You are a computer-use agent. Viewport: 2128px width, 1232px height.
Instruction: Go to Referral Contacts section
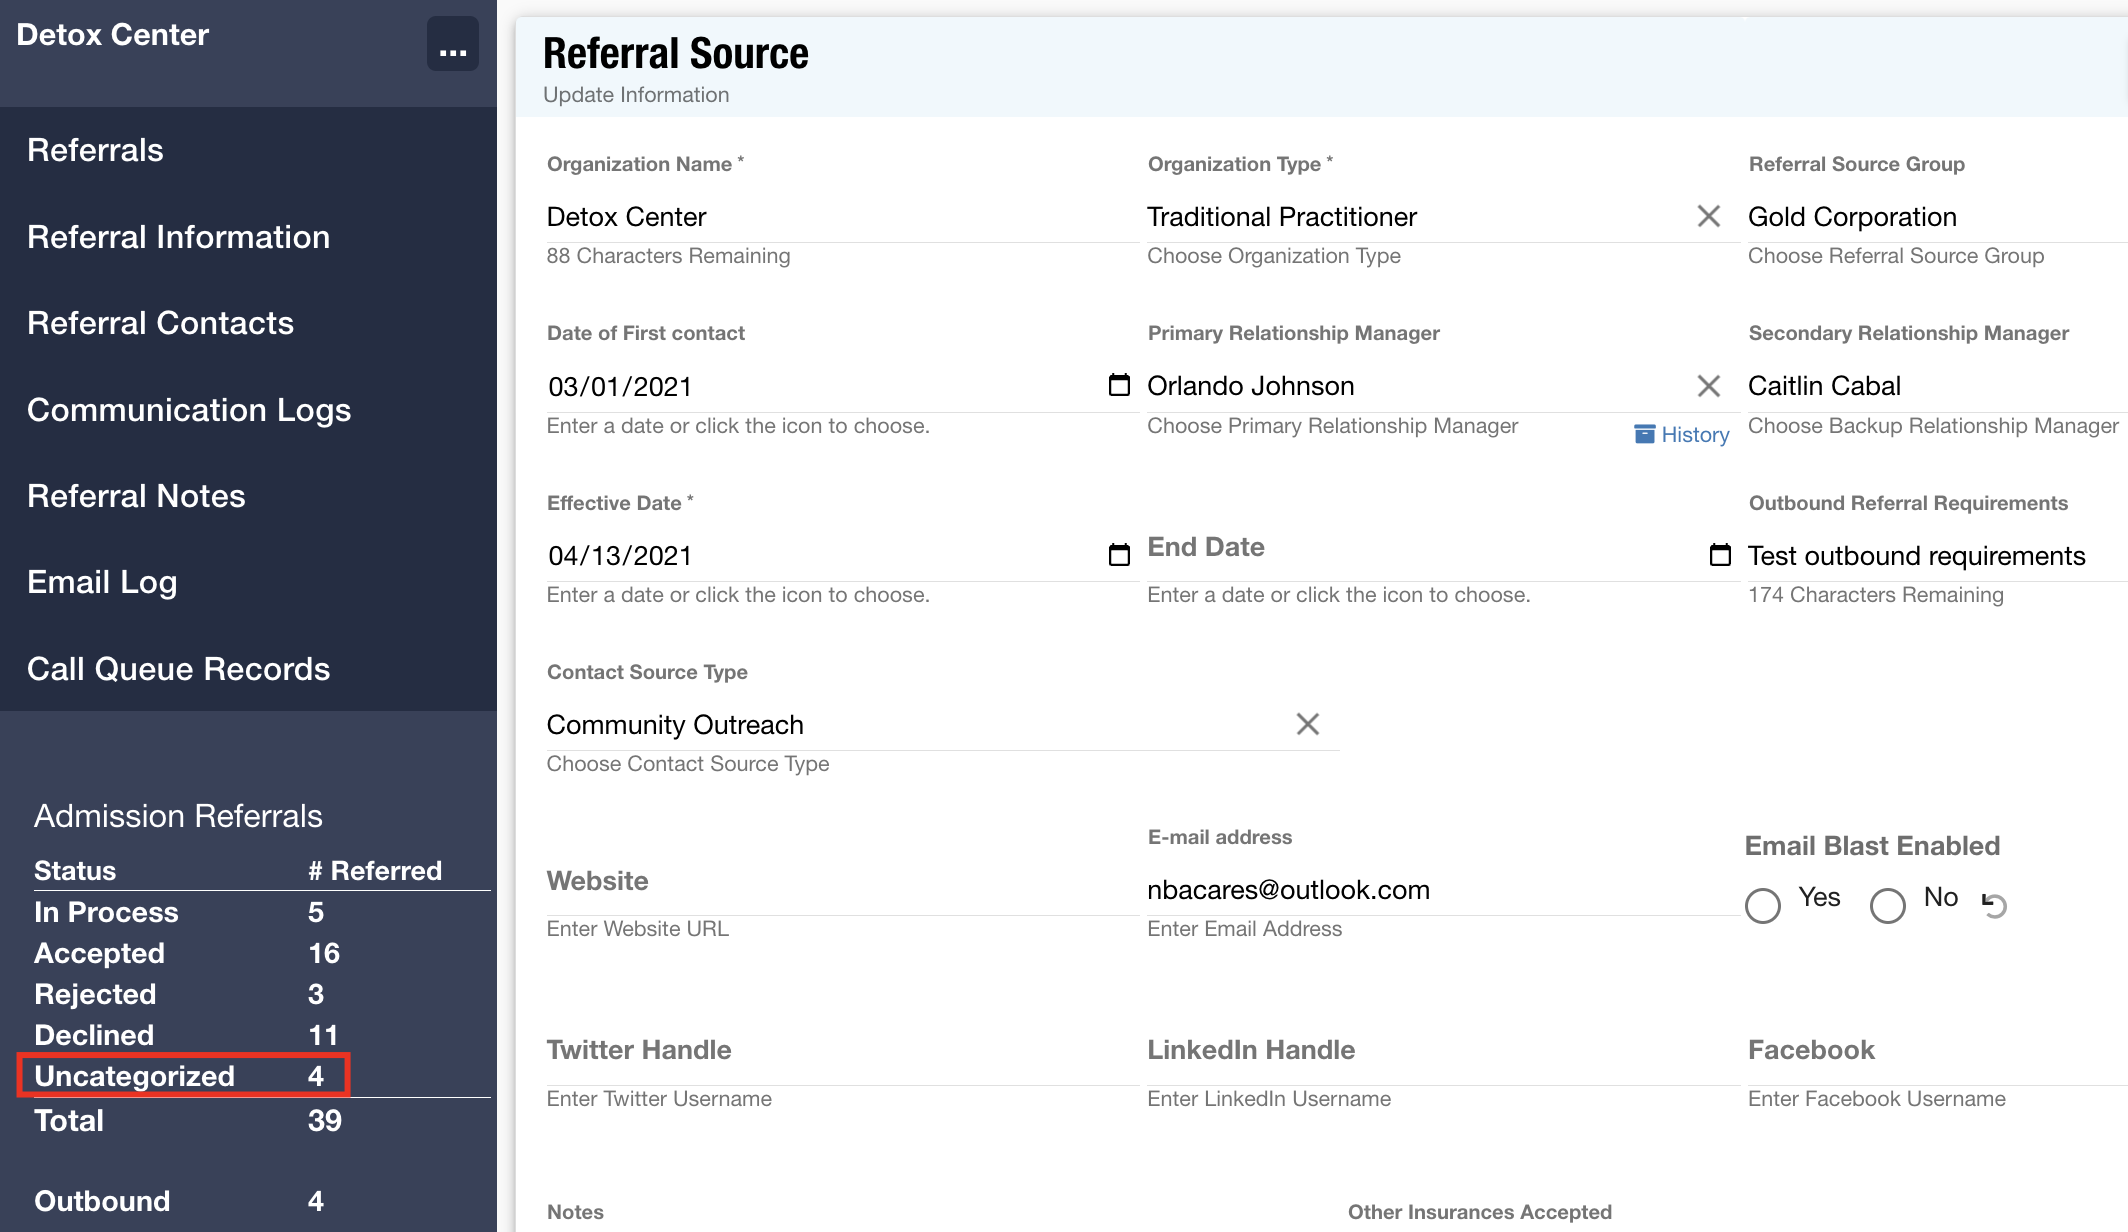tap(160, 323)
